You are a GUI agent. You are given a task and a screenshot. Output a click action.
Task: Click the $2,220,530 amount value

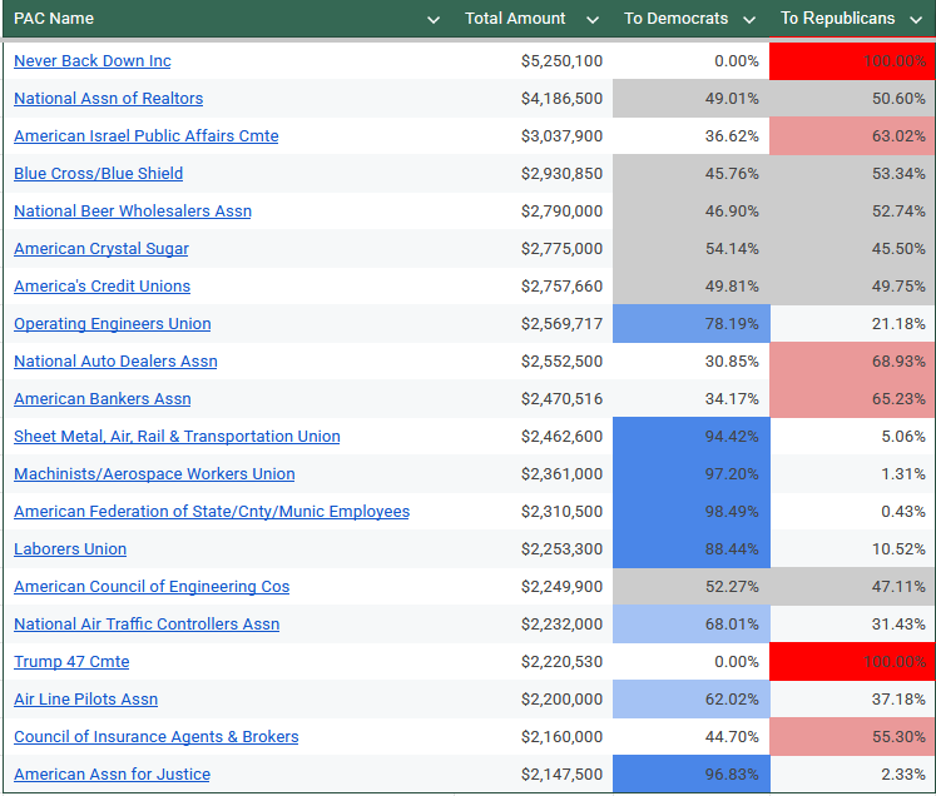(562, 662)
